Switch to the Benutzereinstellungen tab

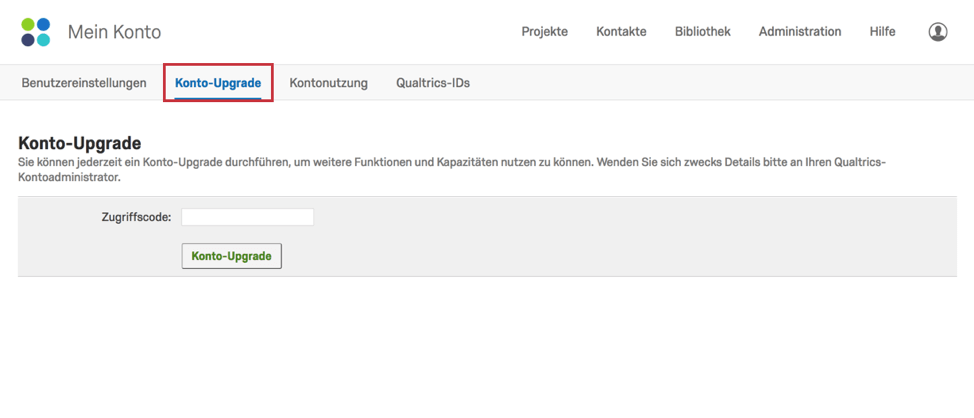pyautogui.click(x=84, y=83)
